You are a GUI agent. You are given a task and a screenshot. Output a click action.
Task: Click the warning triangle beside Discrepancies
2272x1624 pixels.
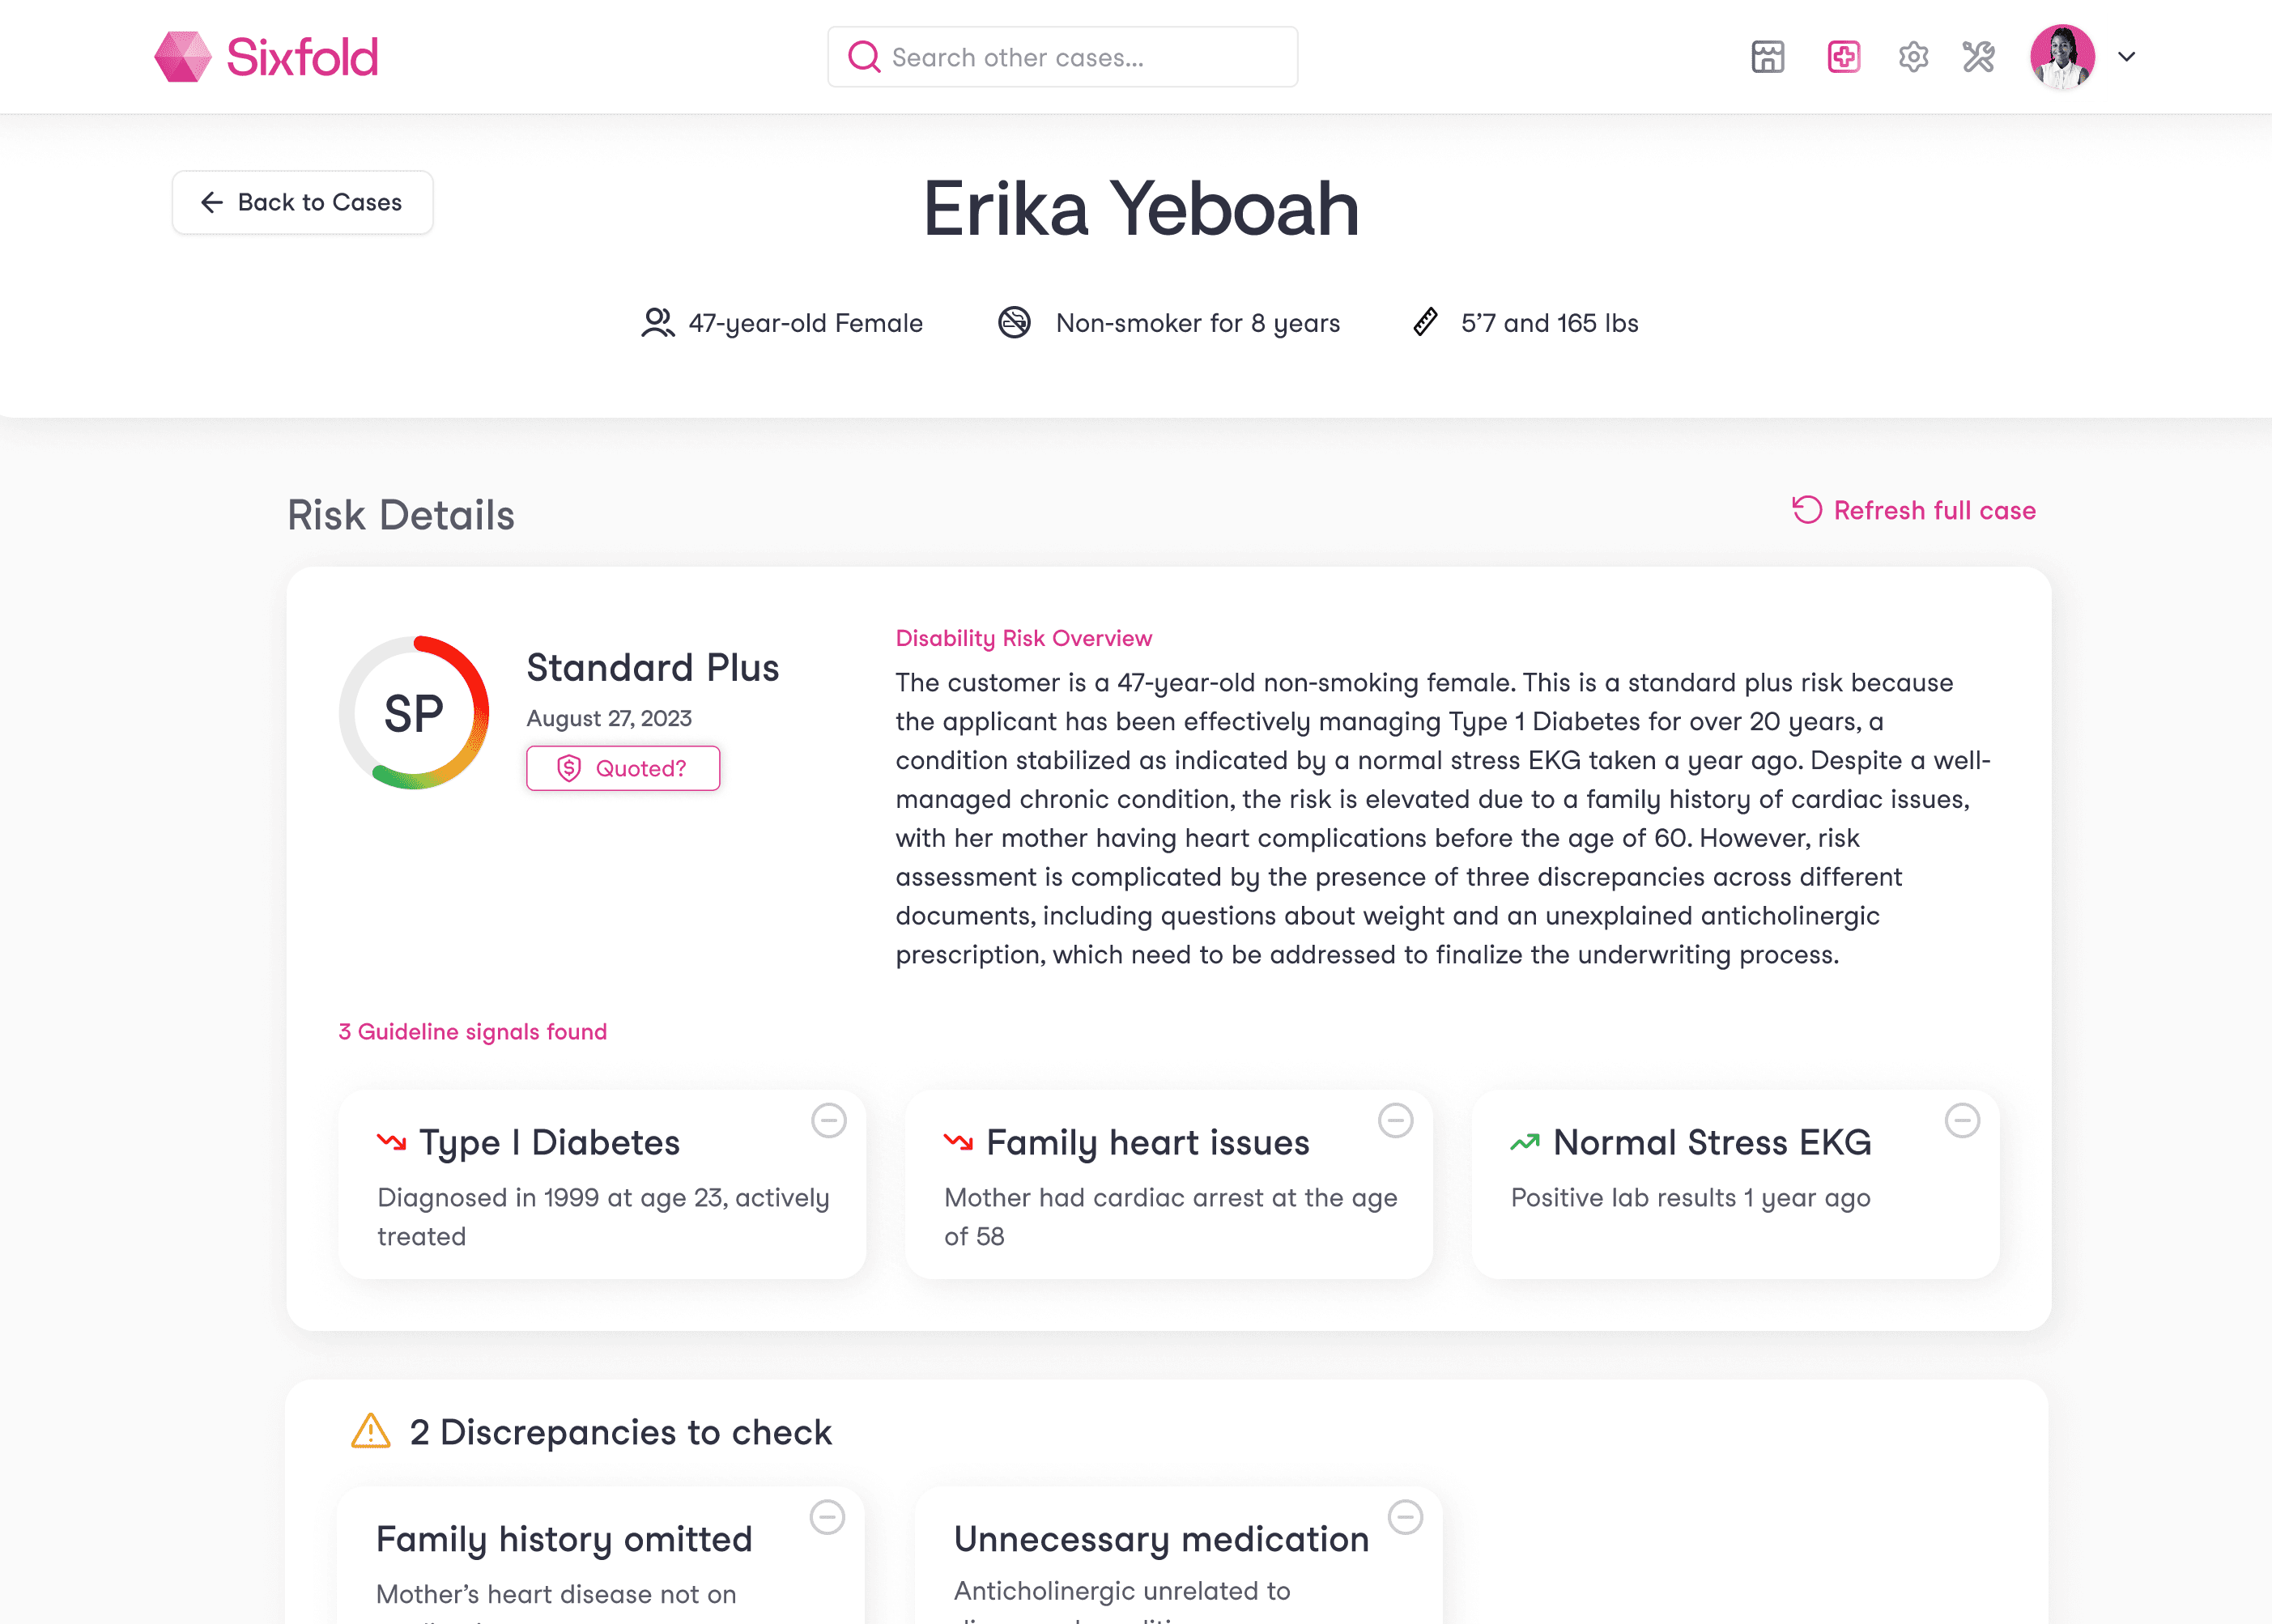(x=371, y=1432)
